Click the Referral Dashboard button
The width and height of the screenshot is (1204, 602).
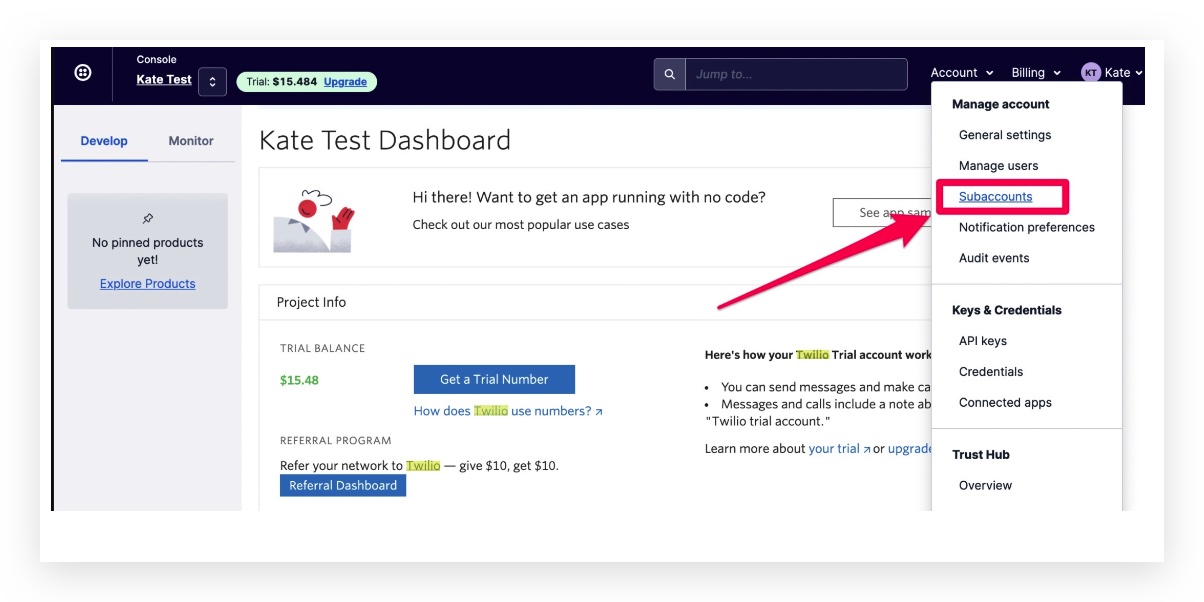[x=343, y=486]
